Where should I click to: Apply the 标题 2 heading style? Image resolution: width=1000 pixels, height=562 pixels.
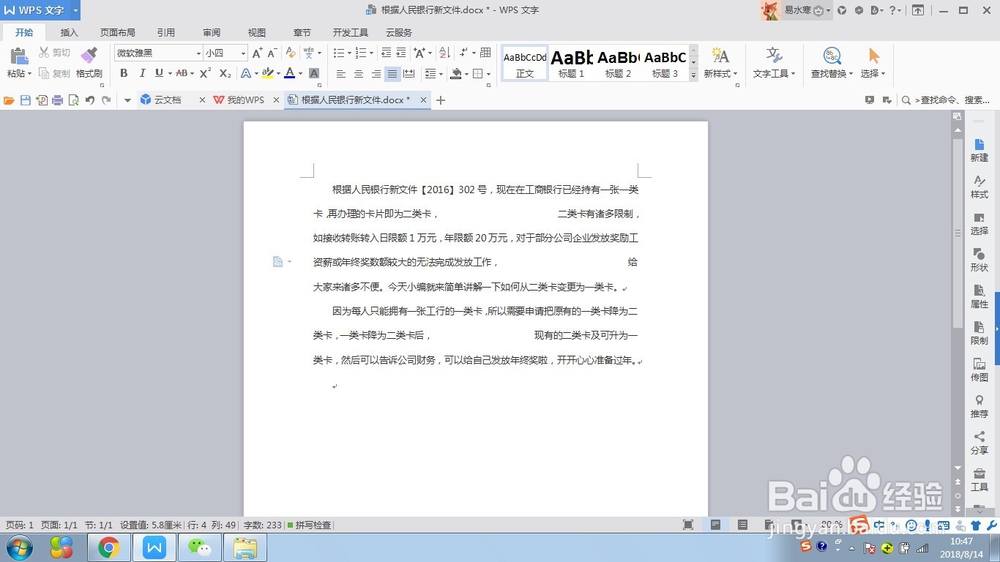point(618,63)
